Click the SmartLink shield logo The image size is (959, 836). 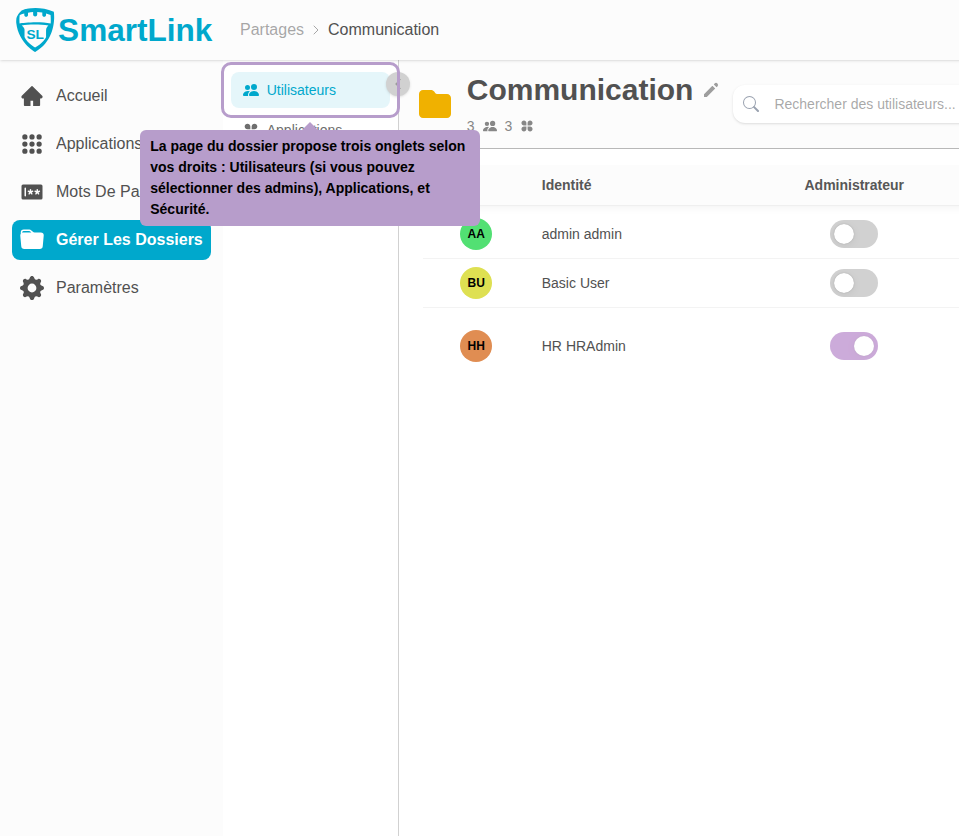tap(36, 30)
